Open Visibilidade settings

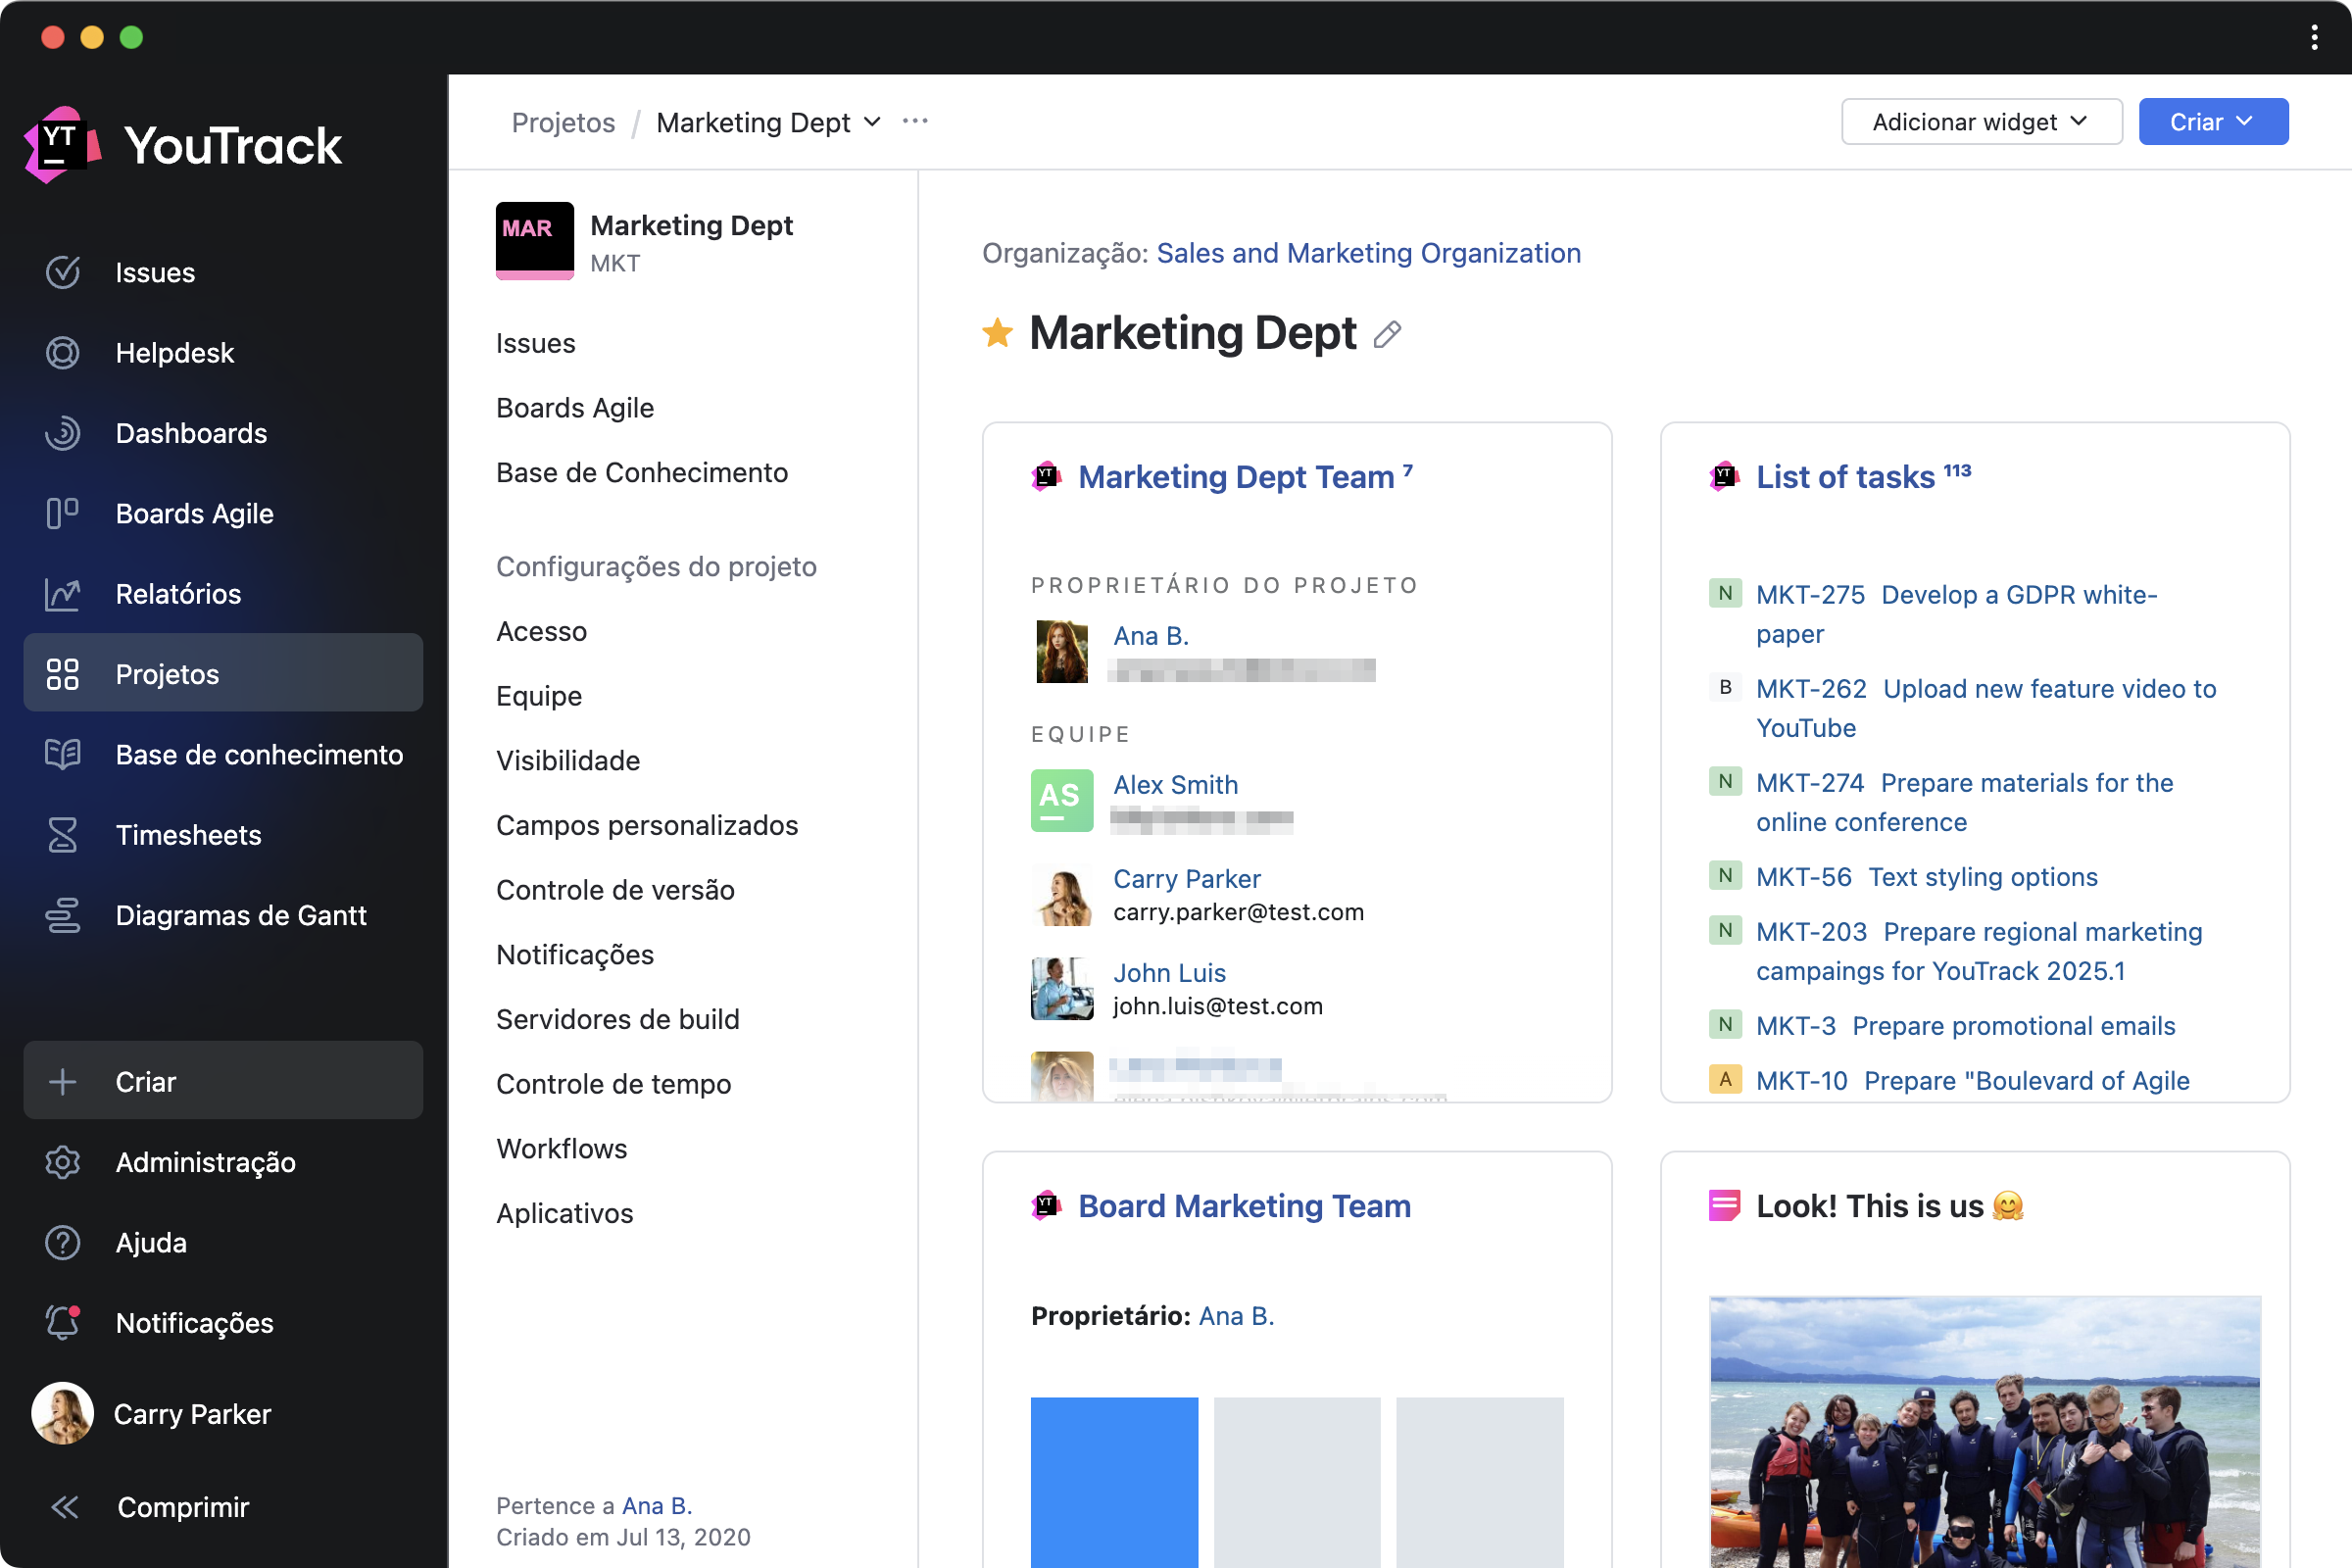click(568, 760)
